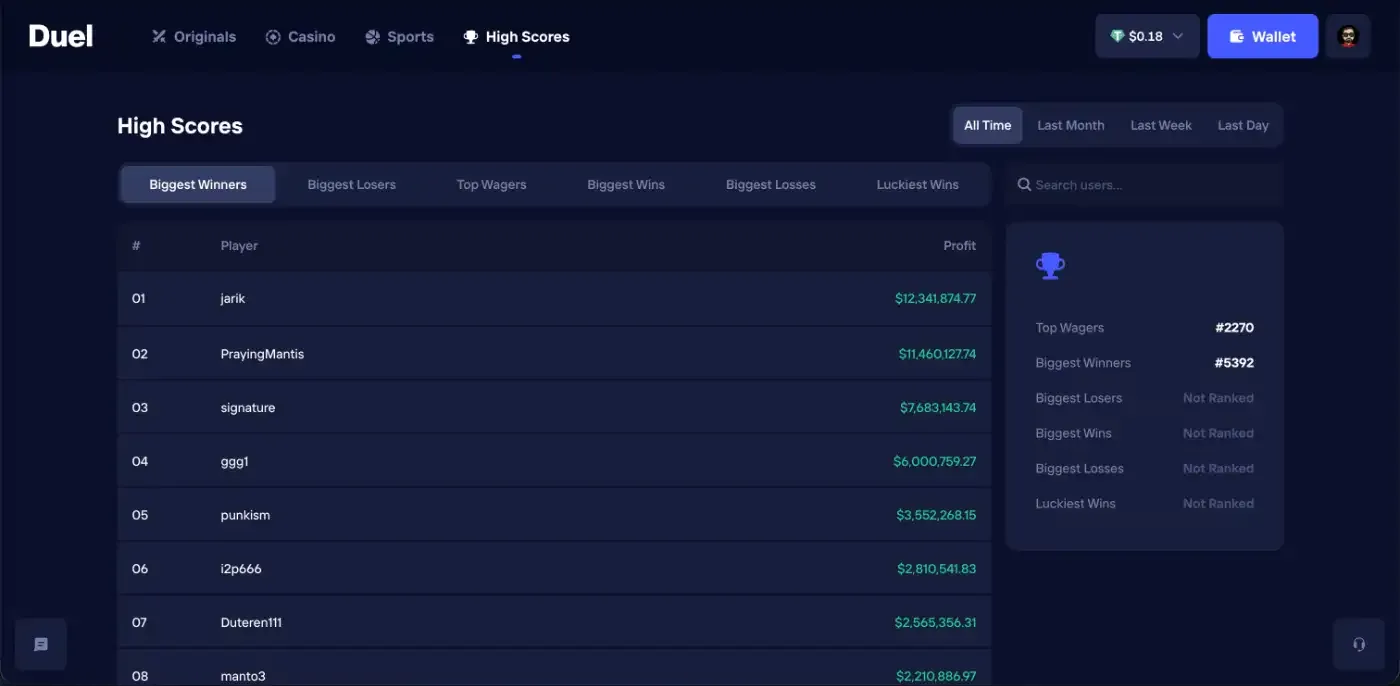Click Biggest Losses label in ranking card

tap(1079, 468)
